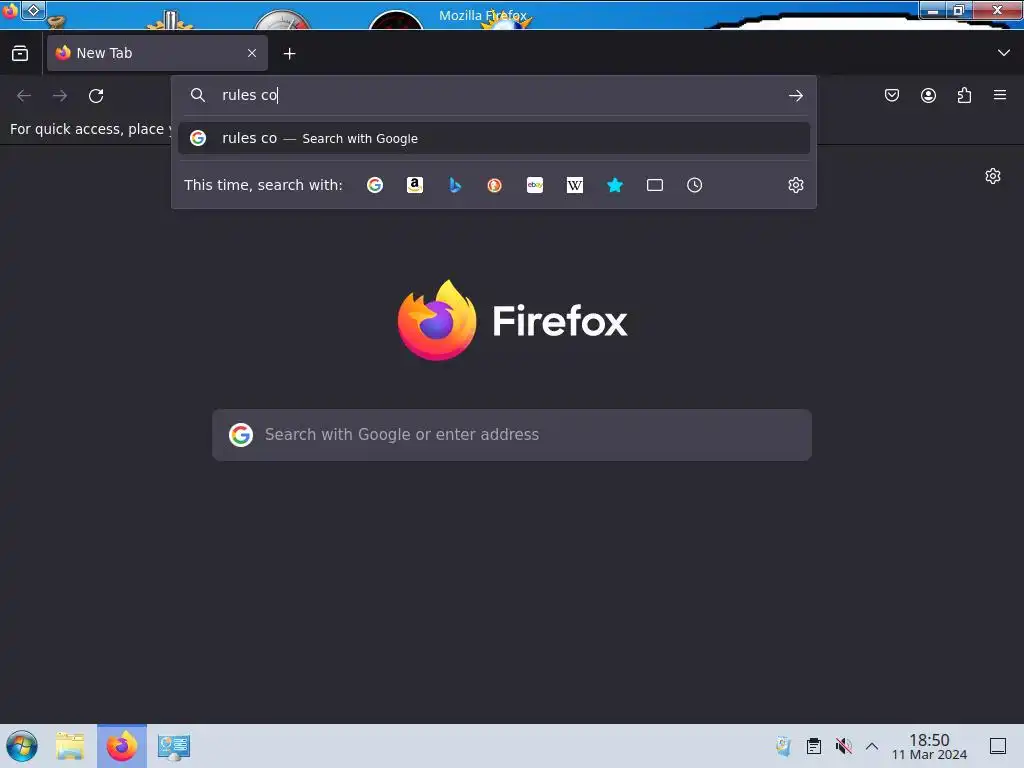Click 'This time, search with:' label
The width and height of the screenshot is (1024, 768).
click(x=263, y=185)
